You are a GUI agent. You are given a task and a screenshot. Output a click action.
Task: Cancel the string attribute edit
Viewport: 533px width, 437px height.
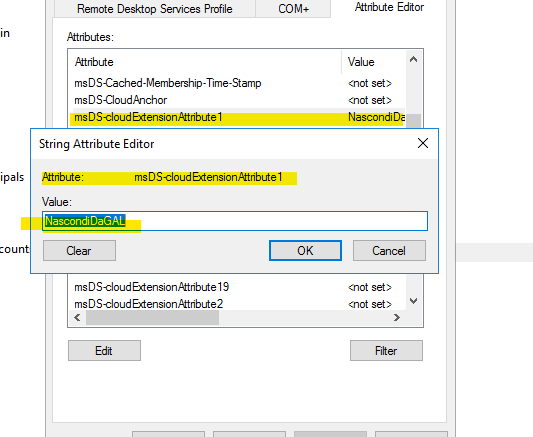pos(389,251)
